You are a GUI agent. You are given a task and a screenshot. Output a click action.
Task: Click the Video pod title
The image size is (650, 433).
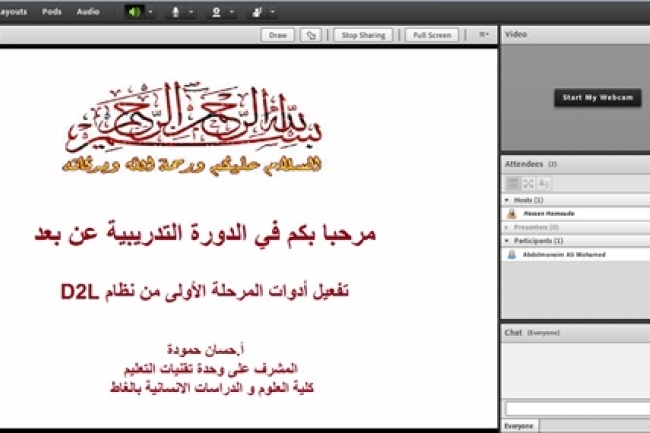[516, 34]
